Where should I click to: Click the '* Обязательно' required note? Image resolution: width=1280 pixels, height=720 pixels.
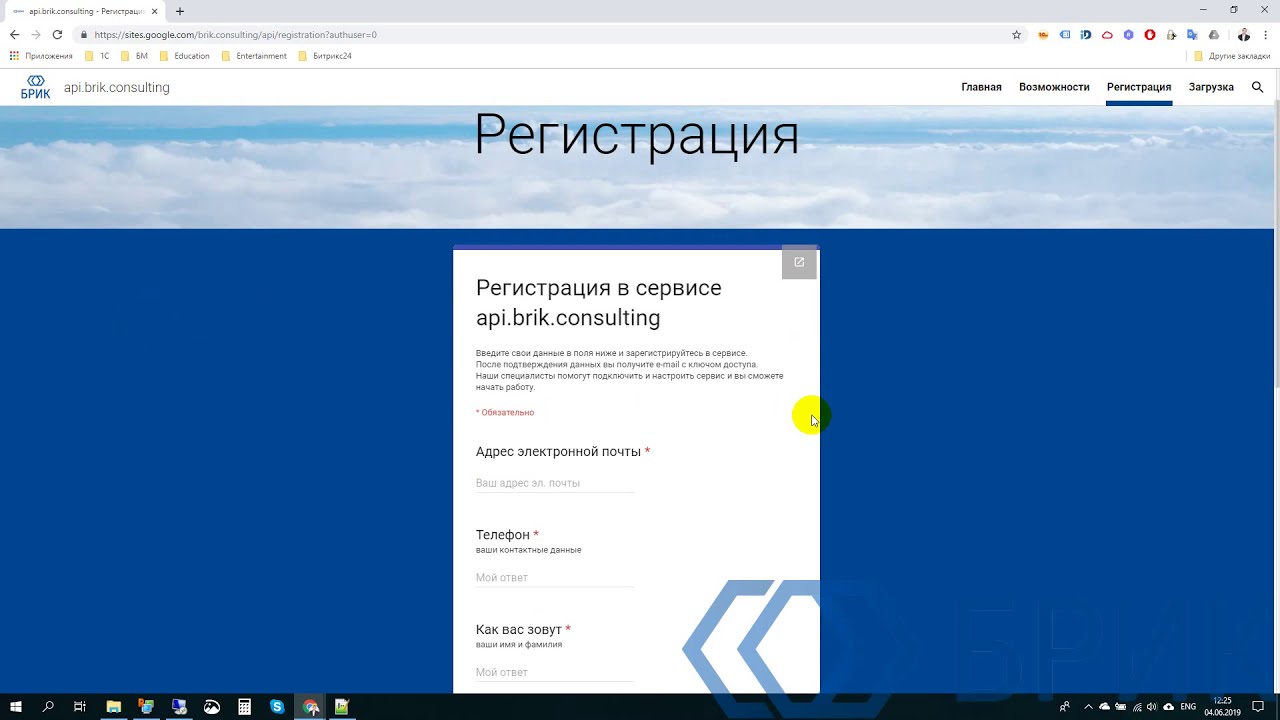[505, 412]
